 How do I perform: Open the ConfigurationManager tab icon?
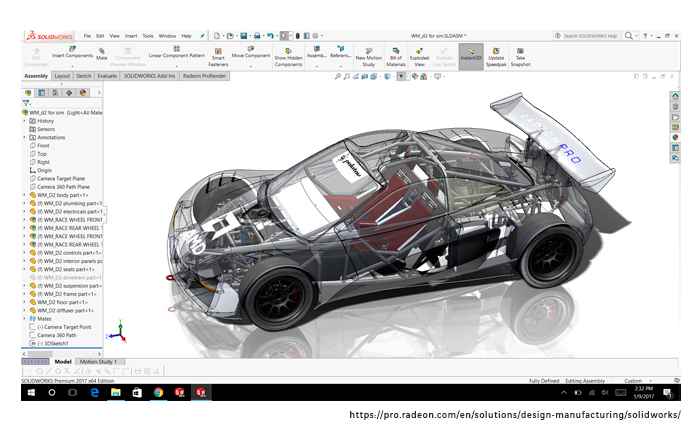pyautogui.click(x=55, y=93)
